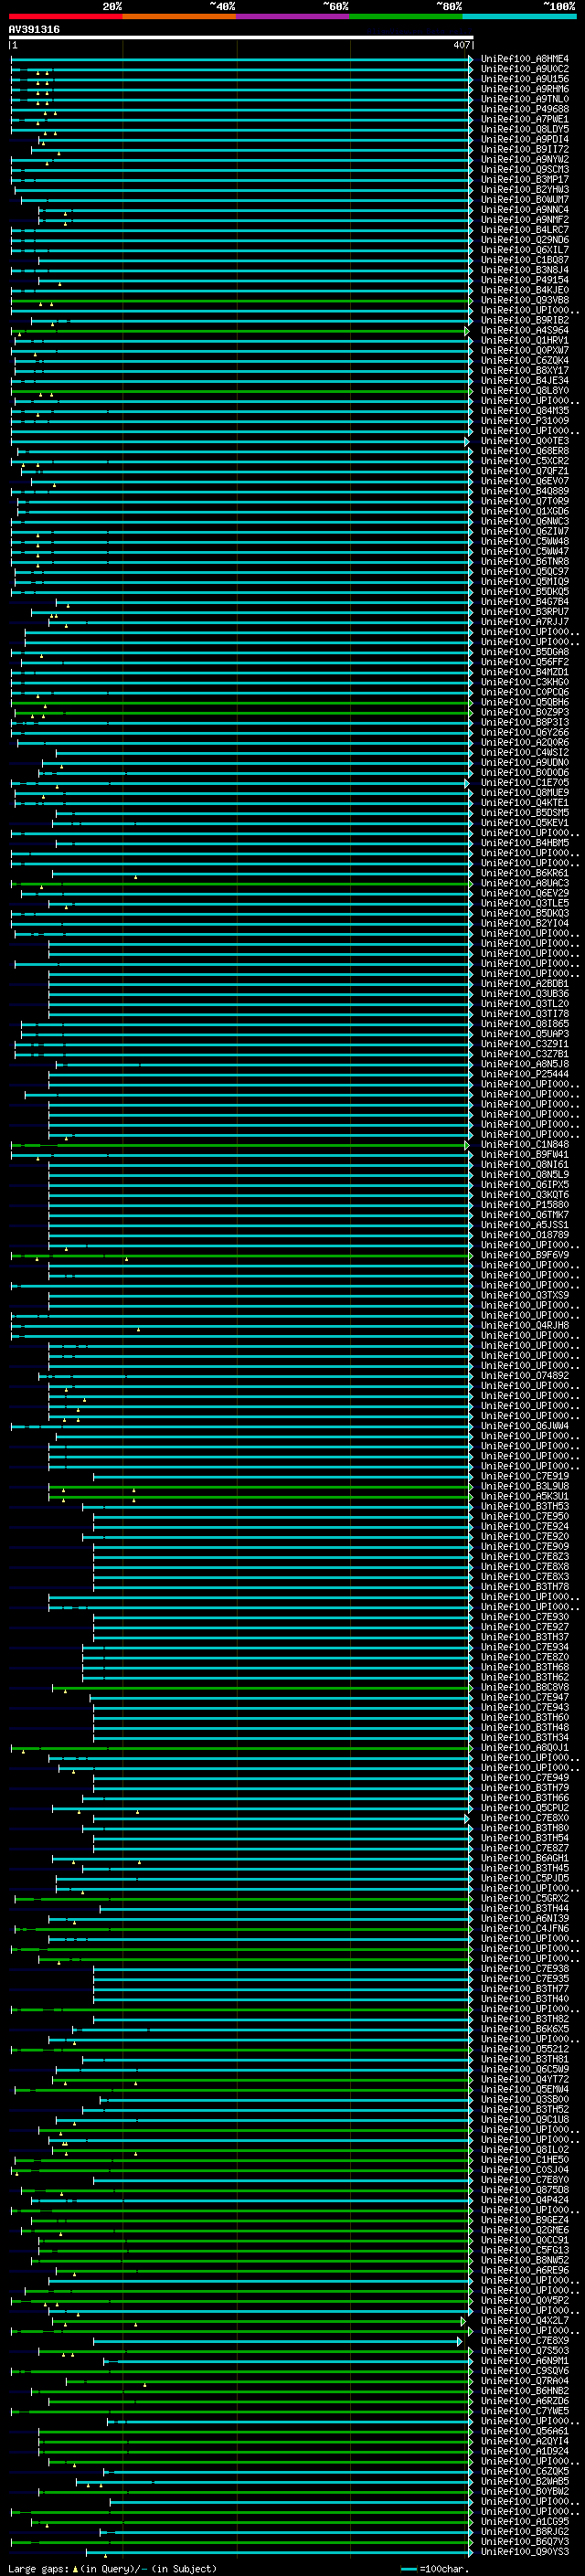The width and height of the screenshot is (585, 2576).
Task: Open hit UniRef100_A9U156
Action: 525,79
